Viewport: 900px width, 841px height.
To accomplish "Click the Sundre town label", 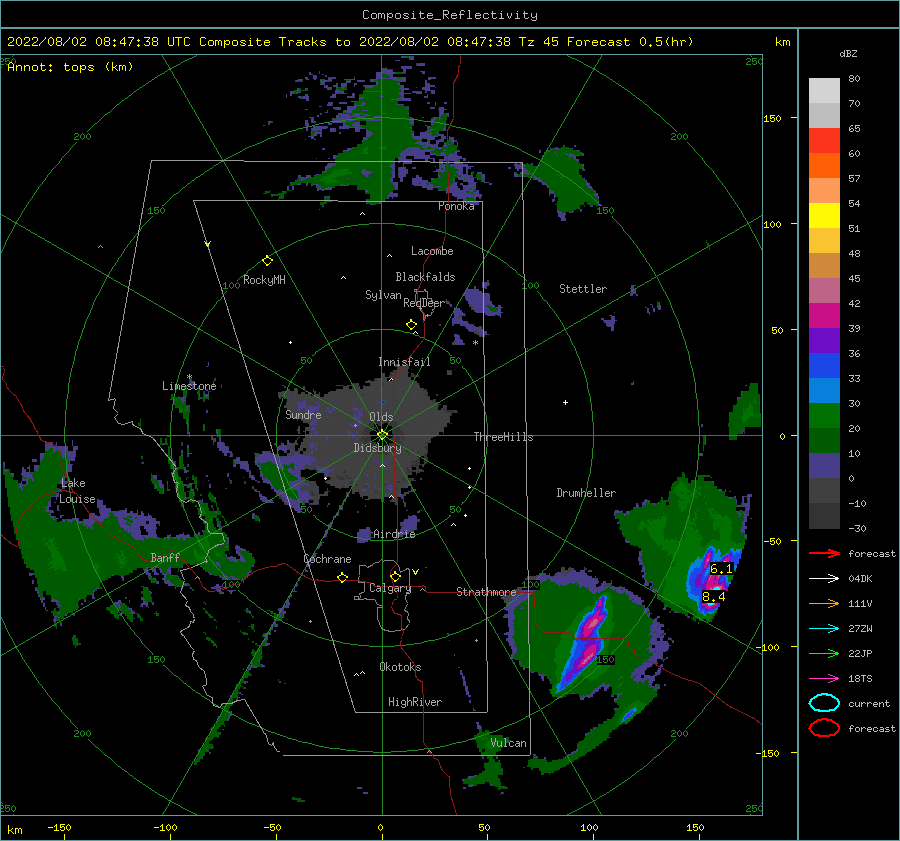I will point(303,414).
